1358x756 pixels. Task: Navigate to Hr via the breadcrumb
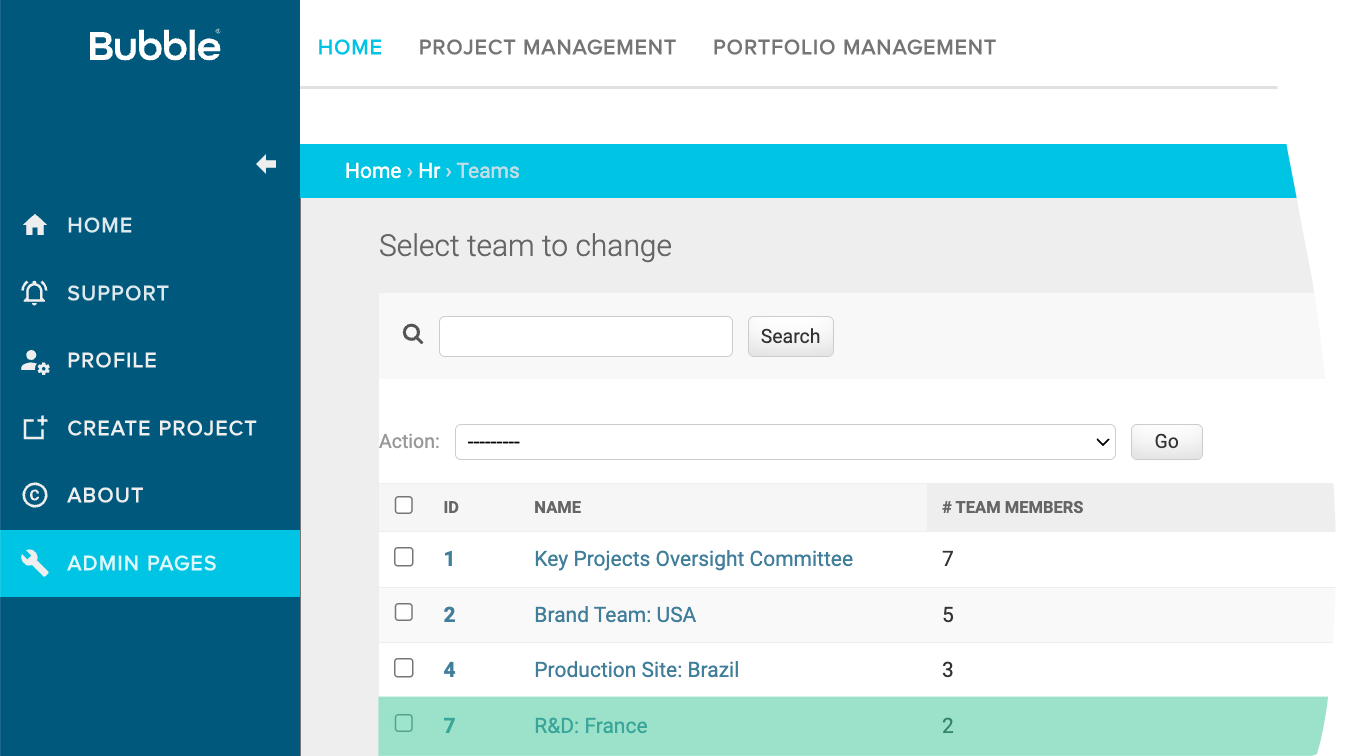(428, 170)
